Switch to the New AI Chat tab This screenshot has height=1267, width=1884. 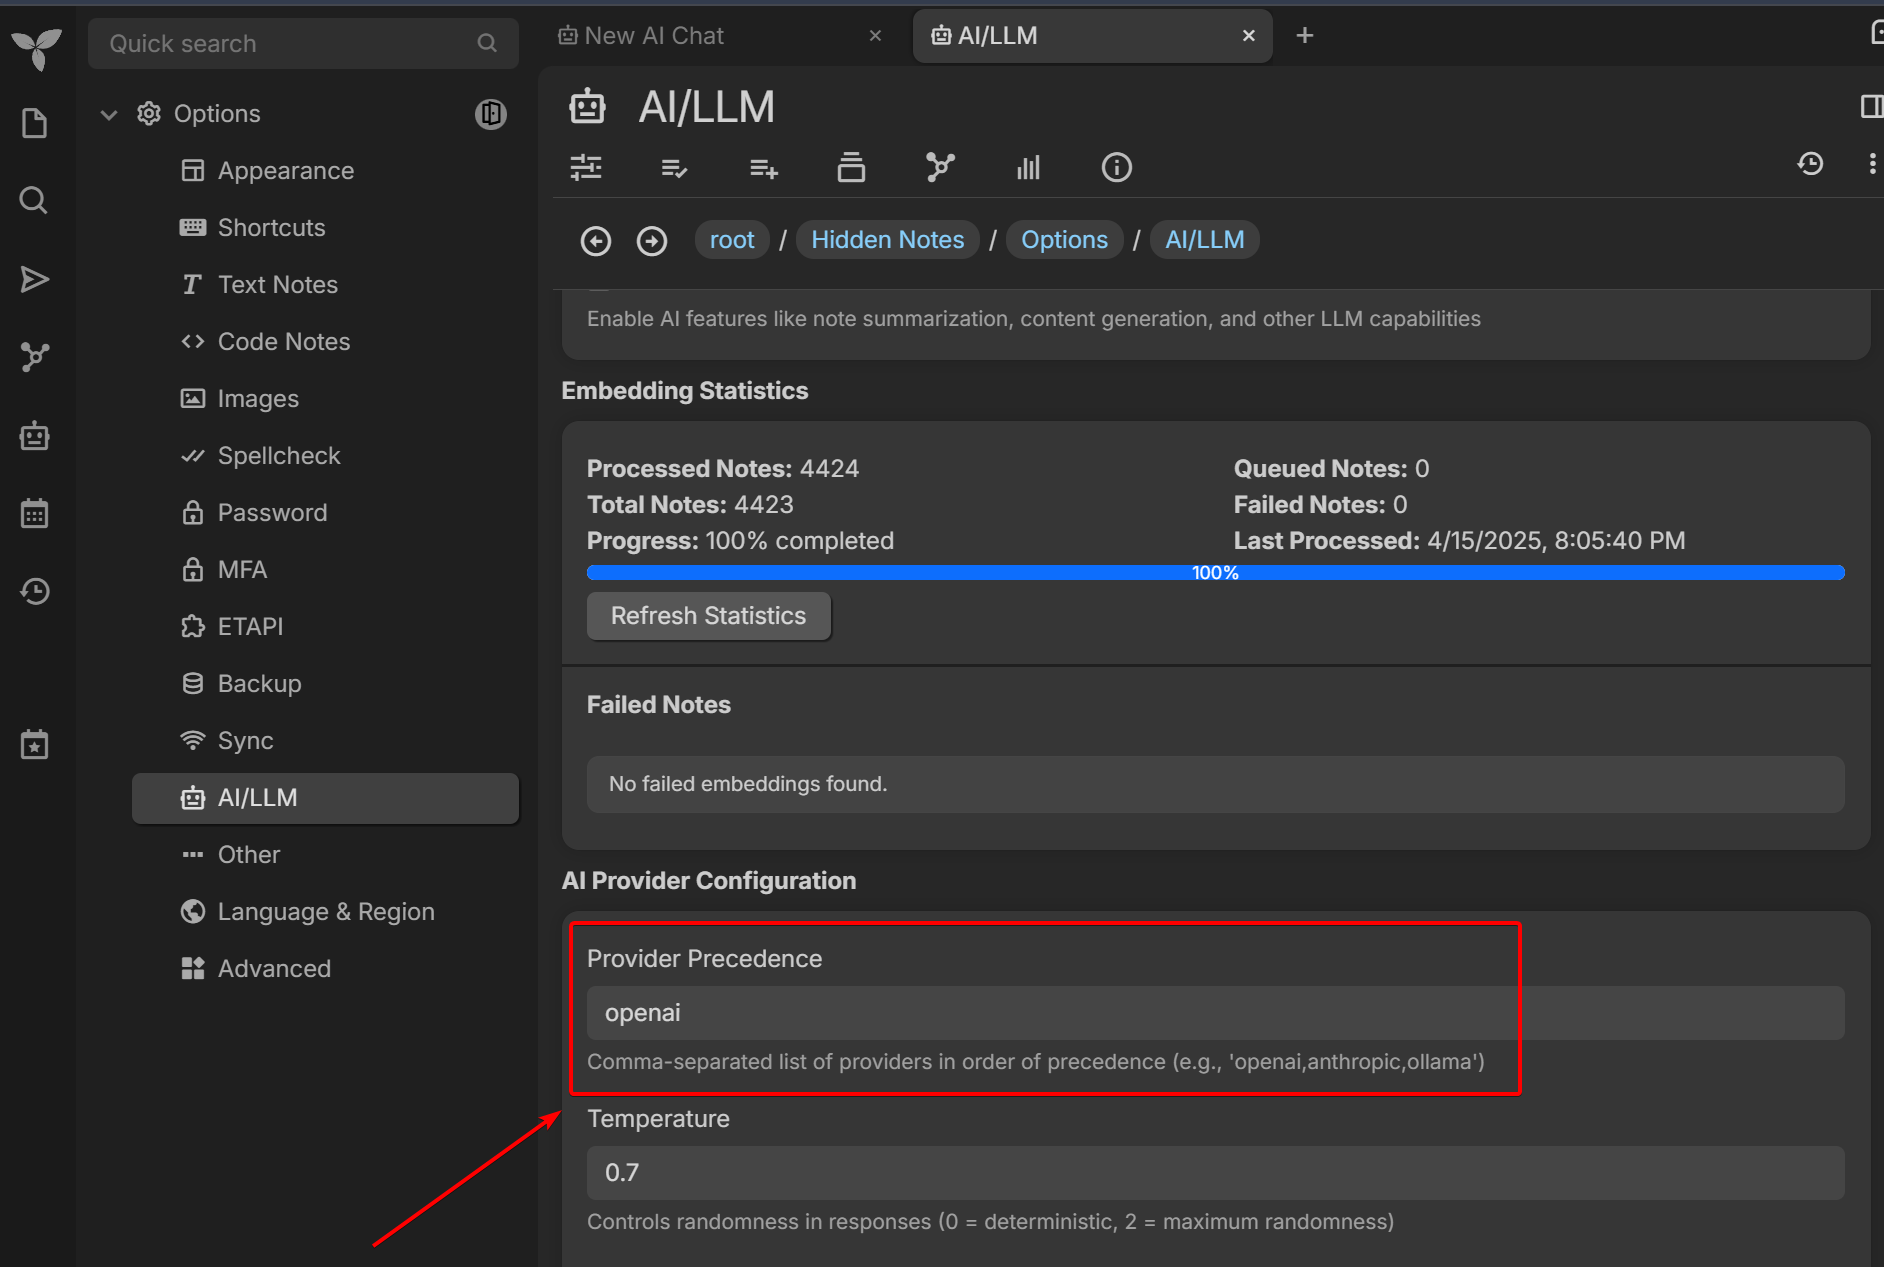655,36
